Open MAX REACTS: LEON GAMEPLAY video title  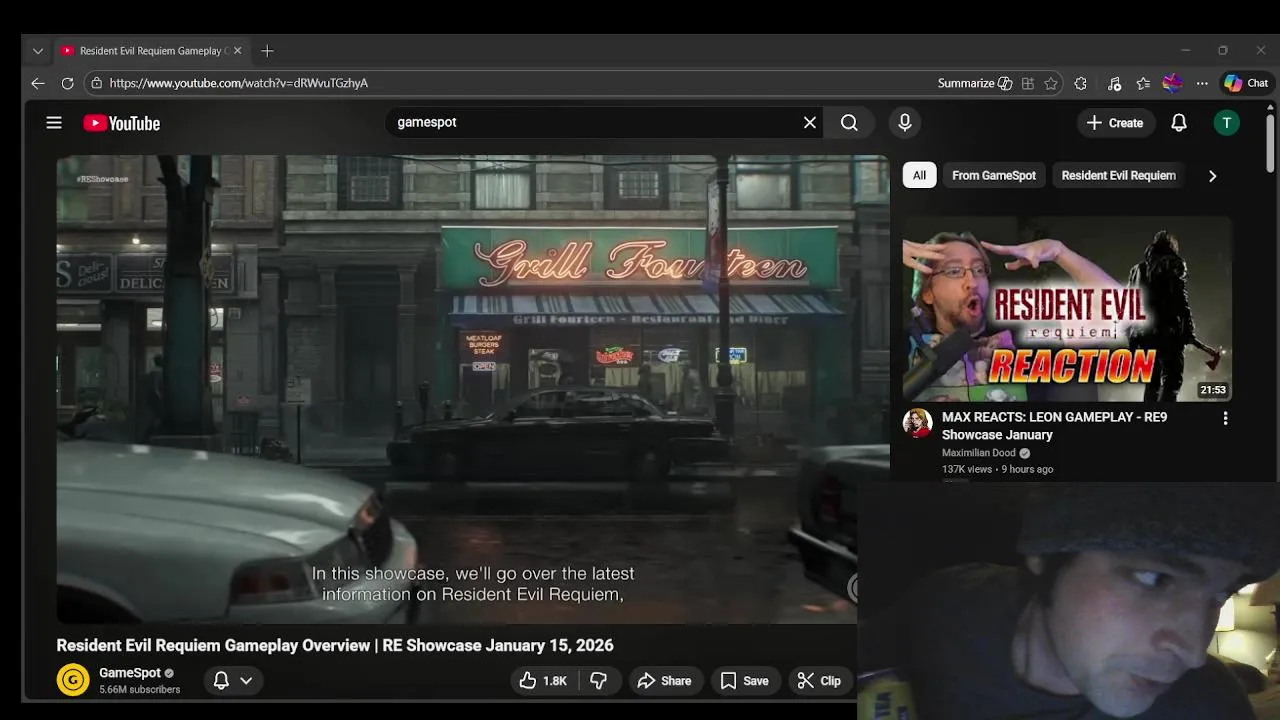point(1054,426)
